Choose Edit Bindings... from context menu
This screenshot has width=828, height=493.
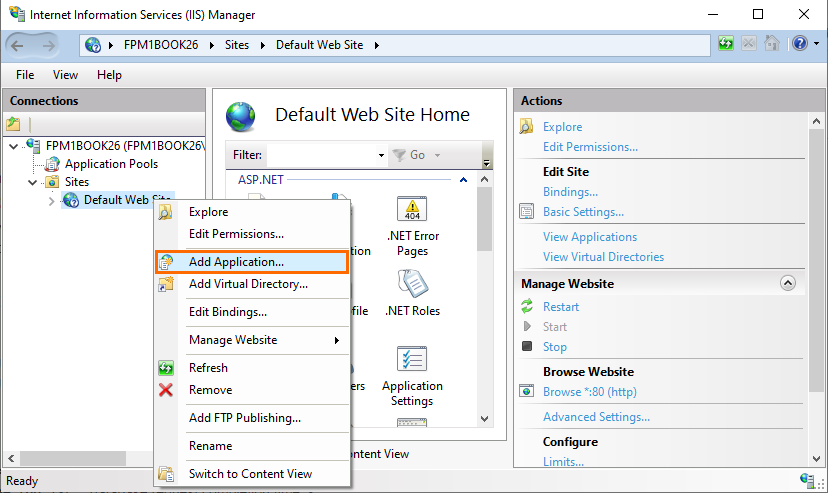(x=252, y=312)
